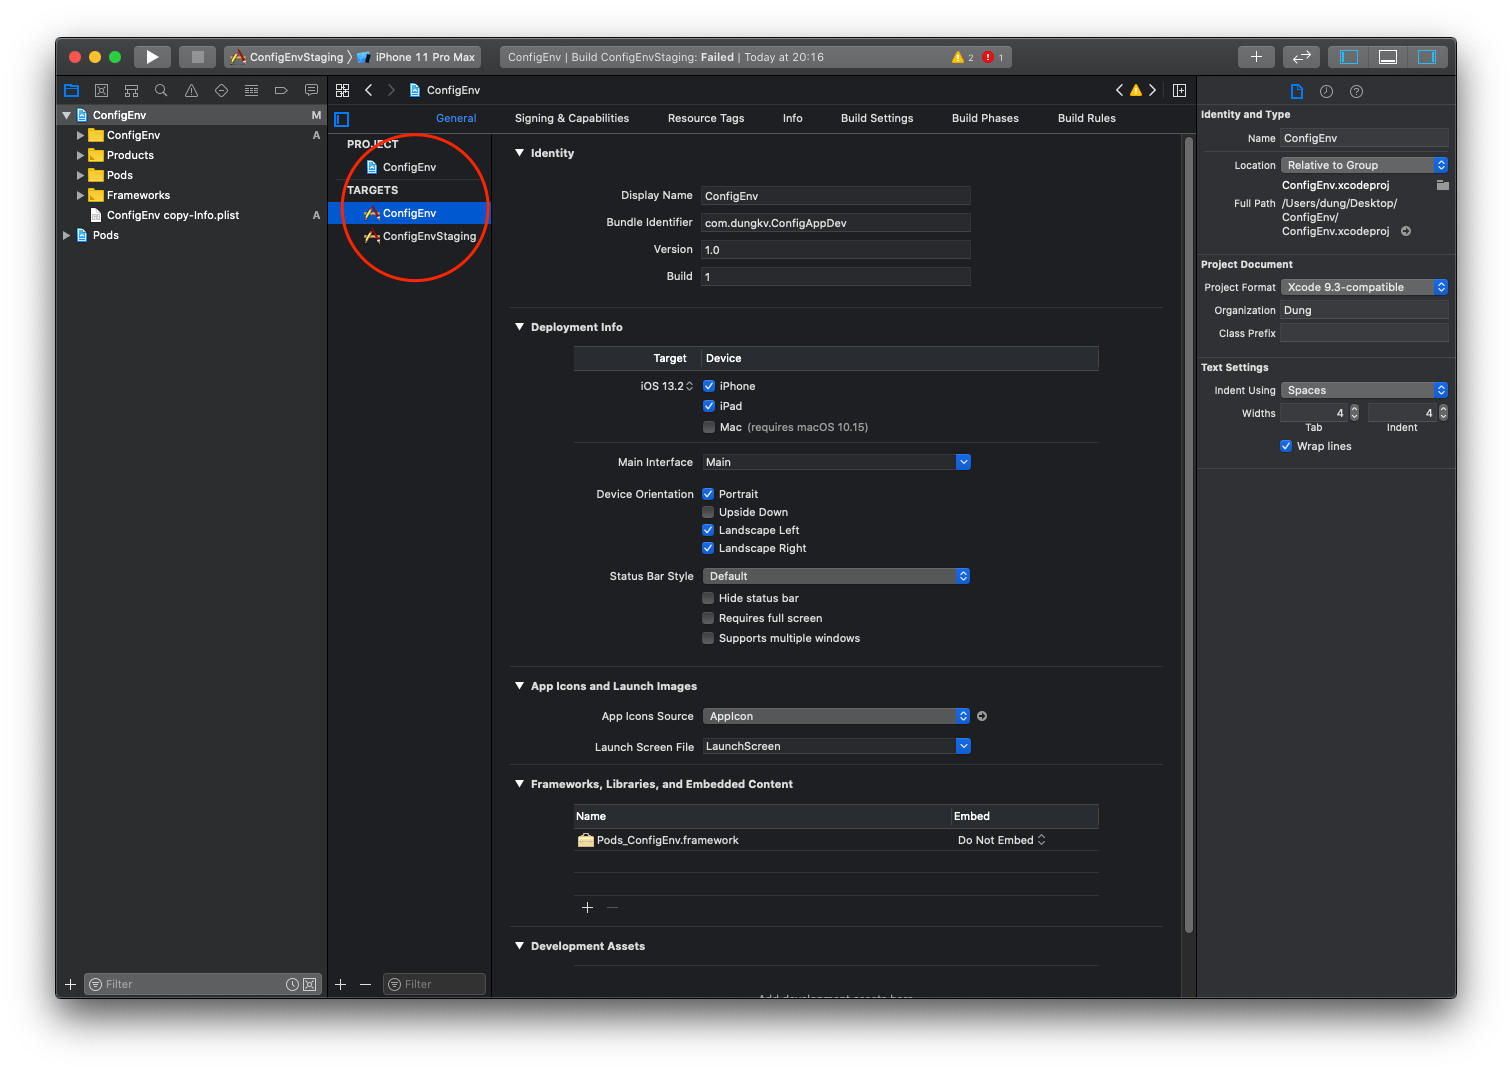The width and height of the screenshot is (1512, 1072).
Task: Enable Requires full screen option
Action: tap(708, 618)
